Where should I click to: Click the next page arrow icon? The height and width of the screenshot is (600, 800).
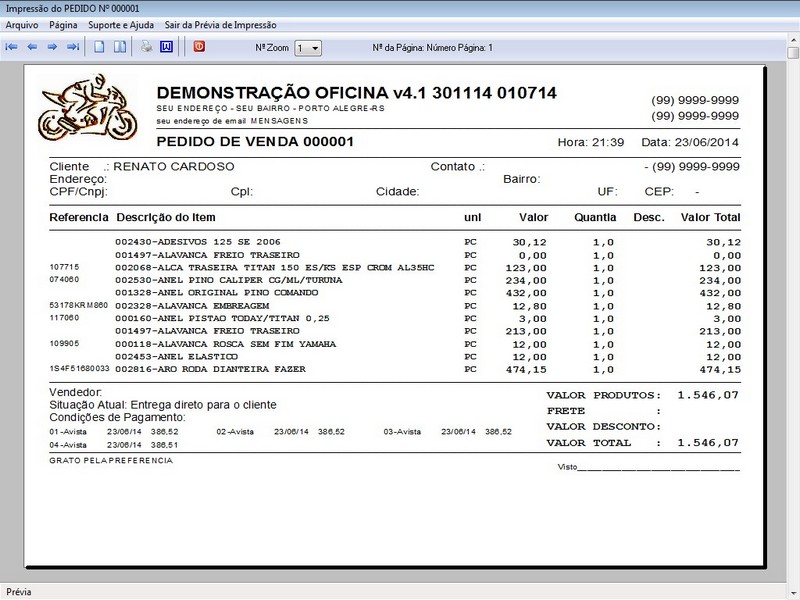tap(52, 47)
